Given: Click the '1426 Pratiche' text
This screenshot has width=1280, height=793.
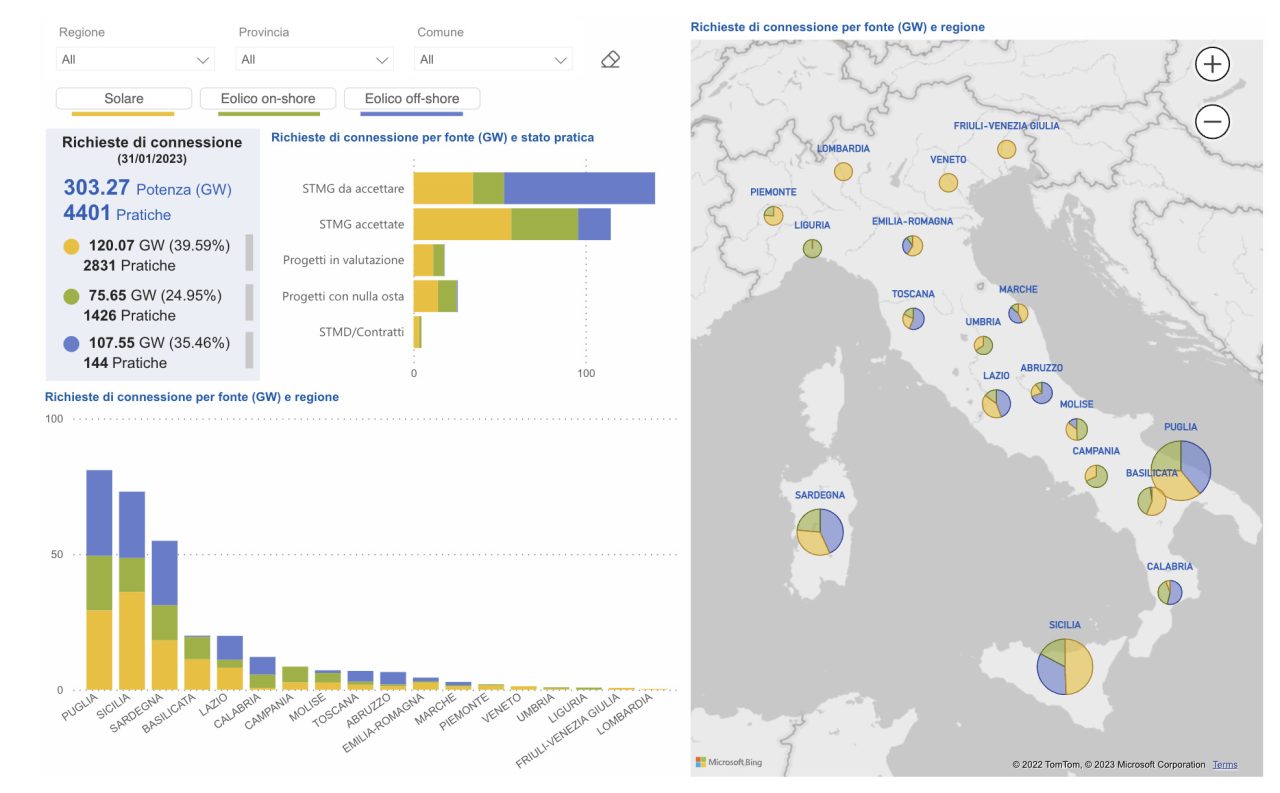Looking at the screenshot, I should point(129,315).
